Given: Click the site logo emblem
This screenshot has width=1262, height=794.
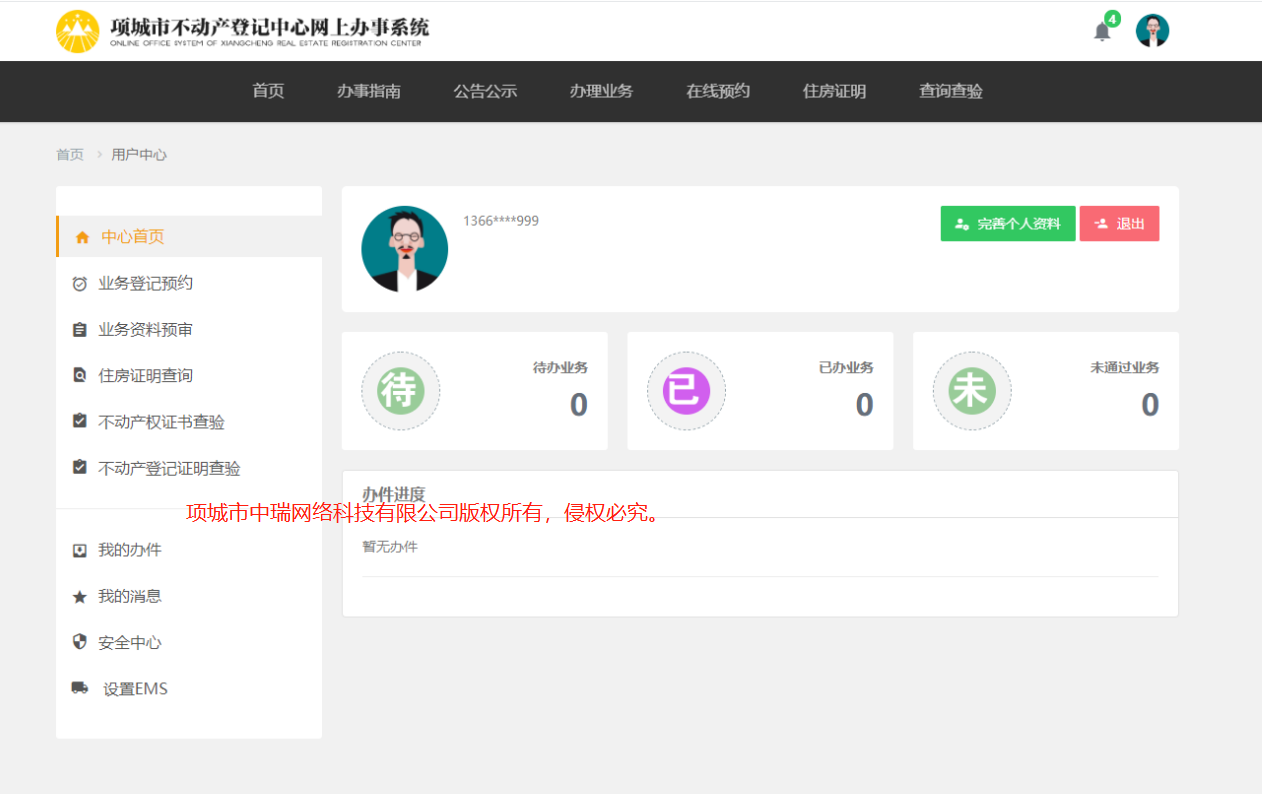Looking at the screenshot, I should tap(77, 31).
